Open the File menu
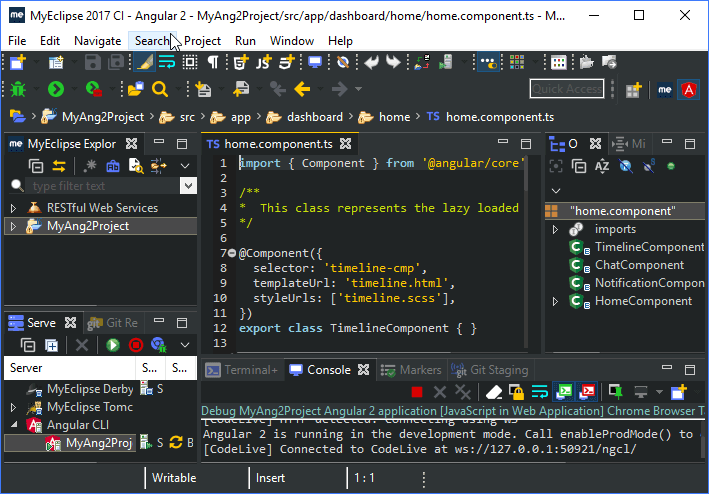Screen dimensions: 709x494 [17, 41]
